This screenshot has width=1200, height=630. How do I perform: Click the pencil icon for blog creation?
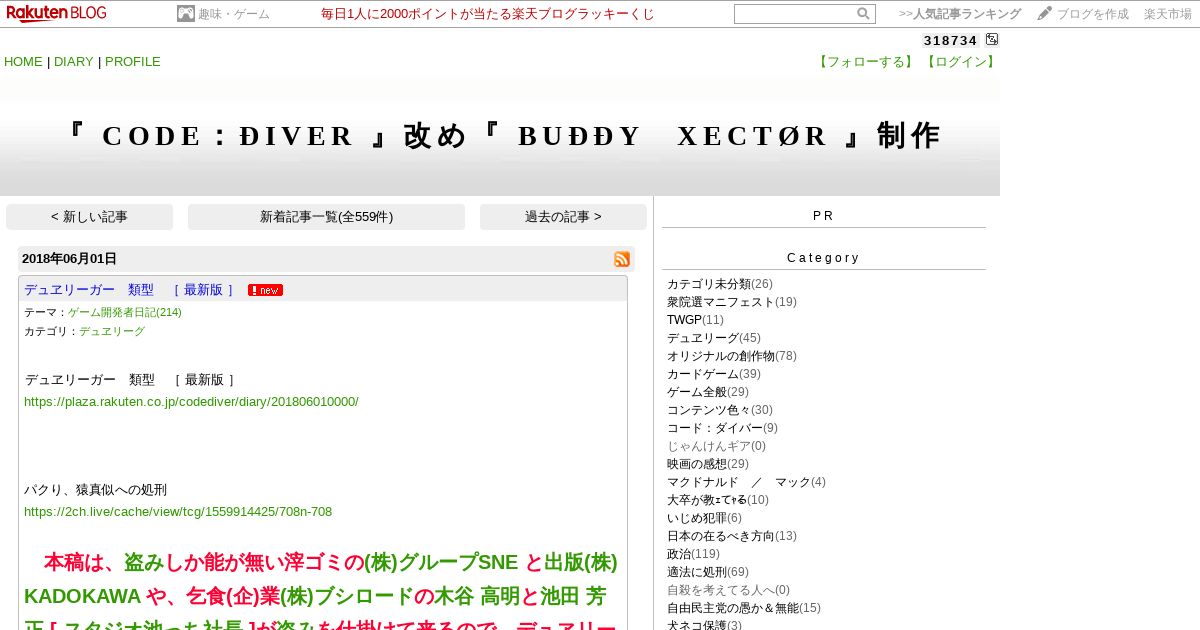1044,14
